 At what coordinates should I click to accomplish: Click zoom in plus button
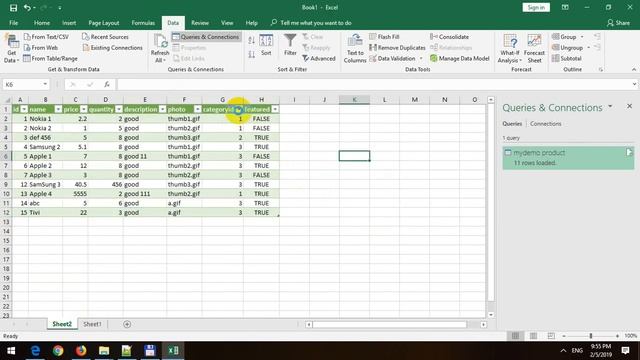(617, 336)
